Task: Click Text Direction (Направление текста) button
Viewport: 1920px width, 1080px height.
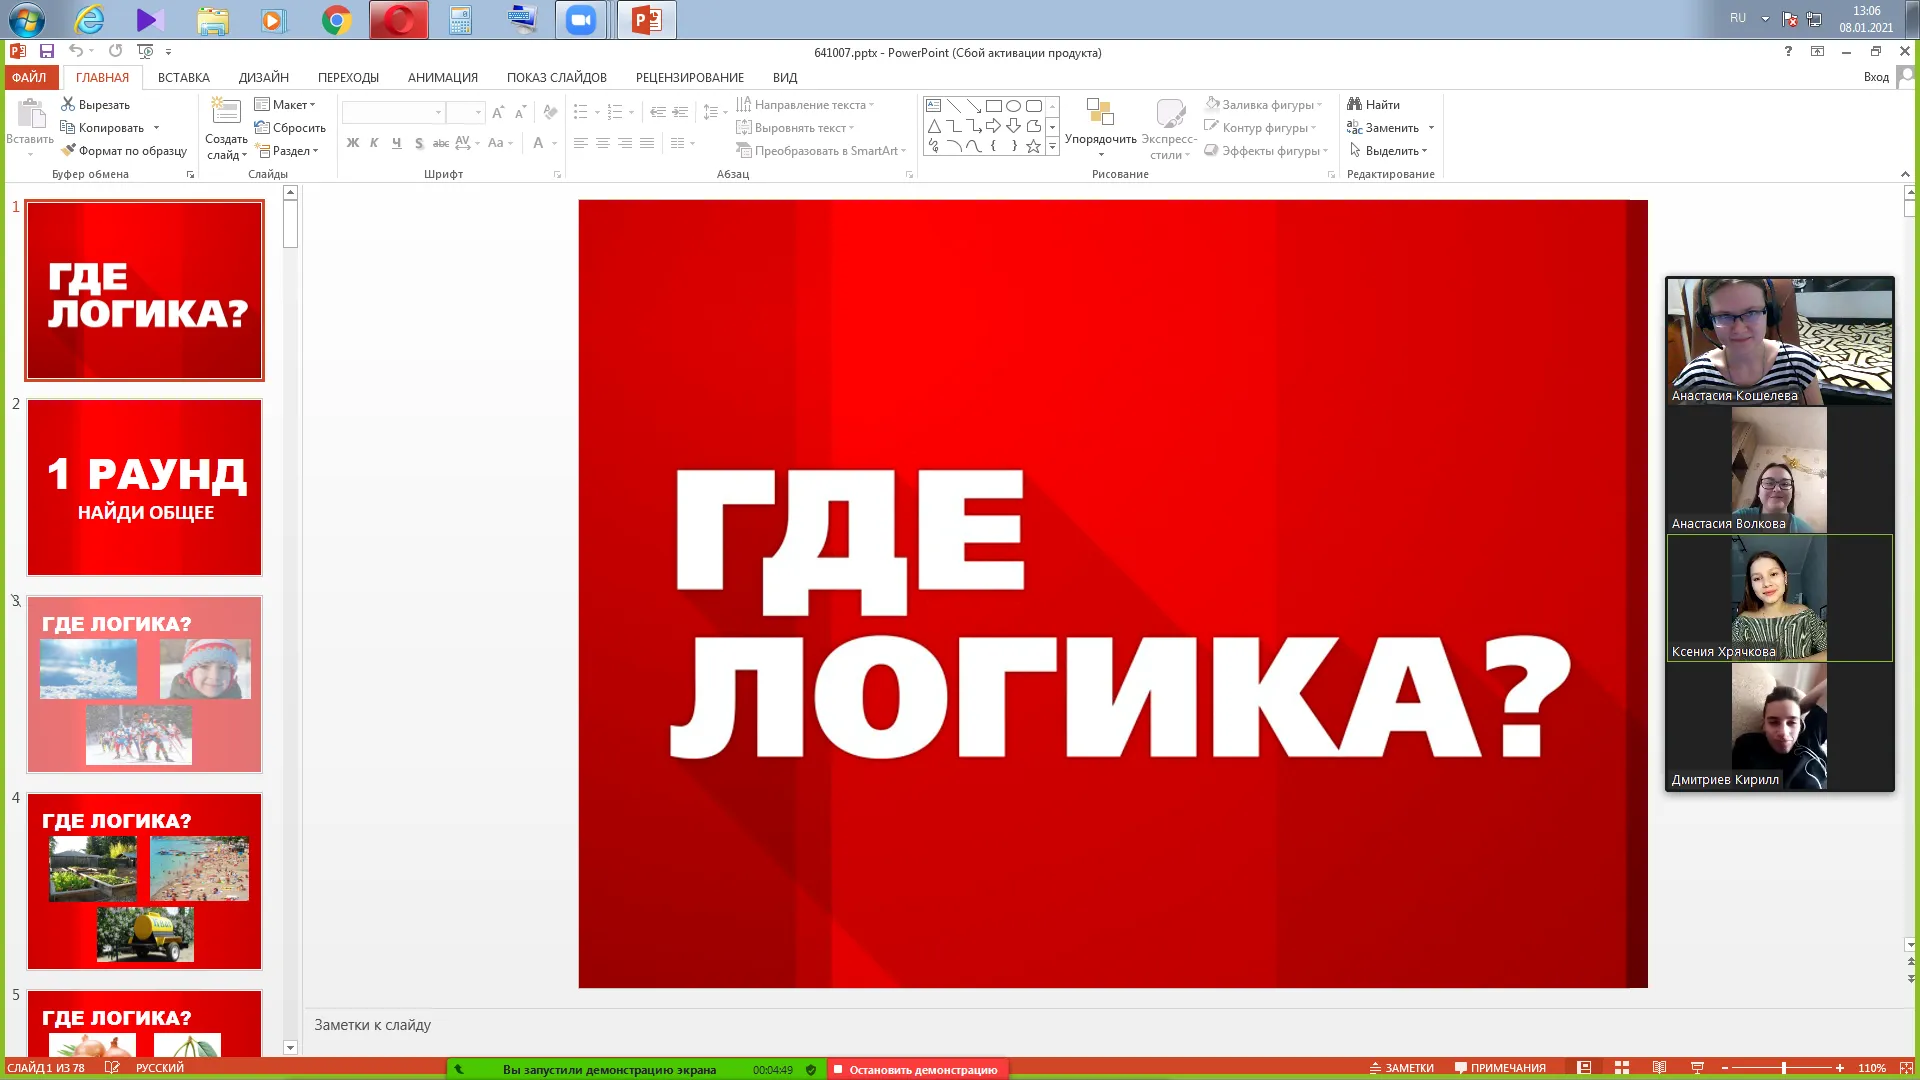Action: click(x=806, y=104)
